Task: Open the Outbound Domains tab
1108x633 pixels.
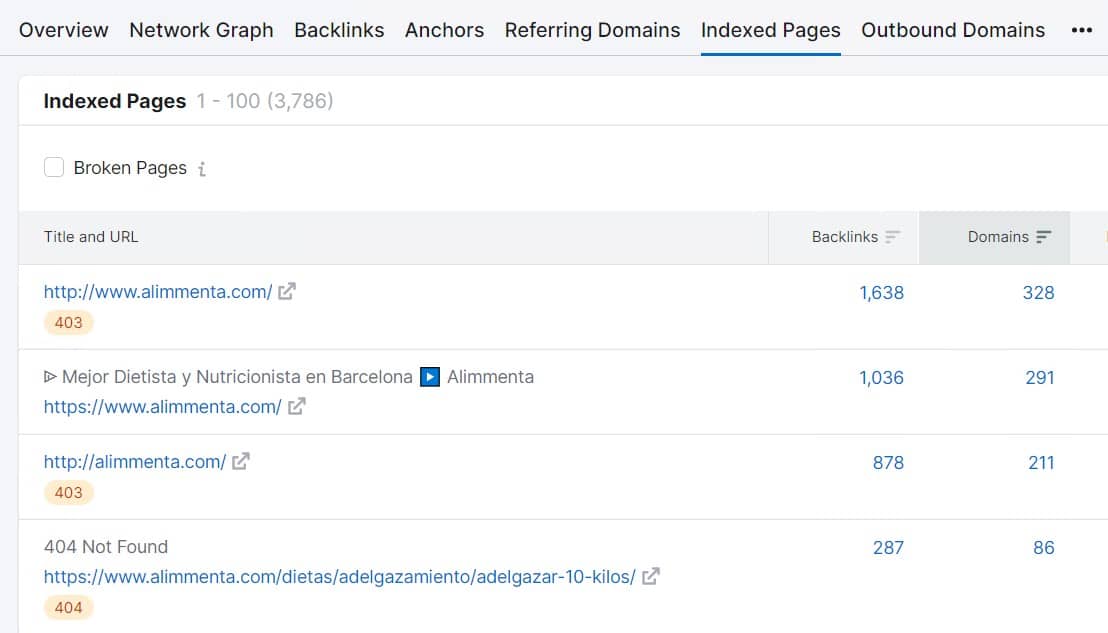Action: tap(952, 30)
